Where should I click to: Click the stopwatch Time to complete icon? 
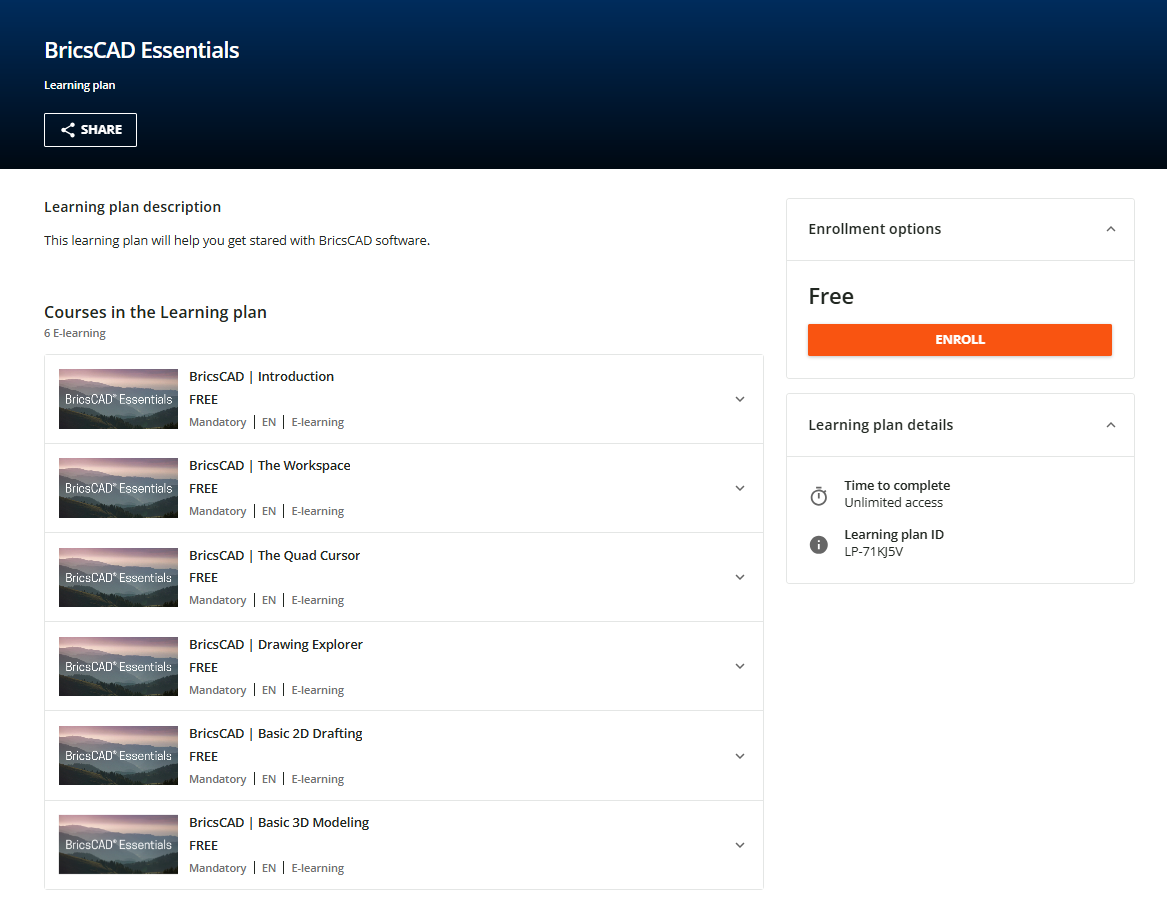(x=819, y=496)
